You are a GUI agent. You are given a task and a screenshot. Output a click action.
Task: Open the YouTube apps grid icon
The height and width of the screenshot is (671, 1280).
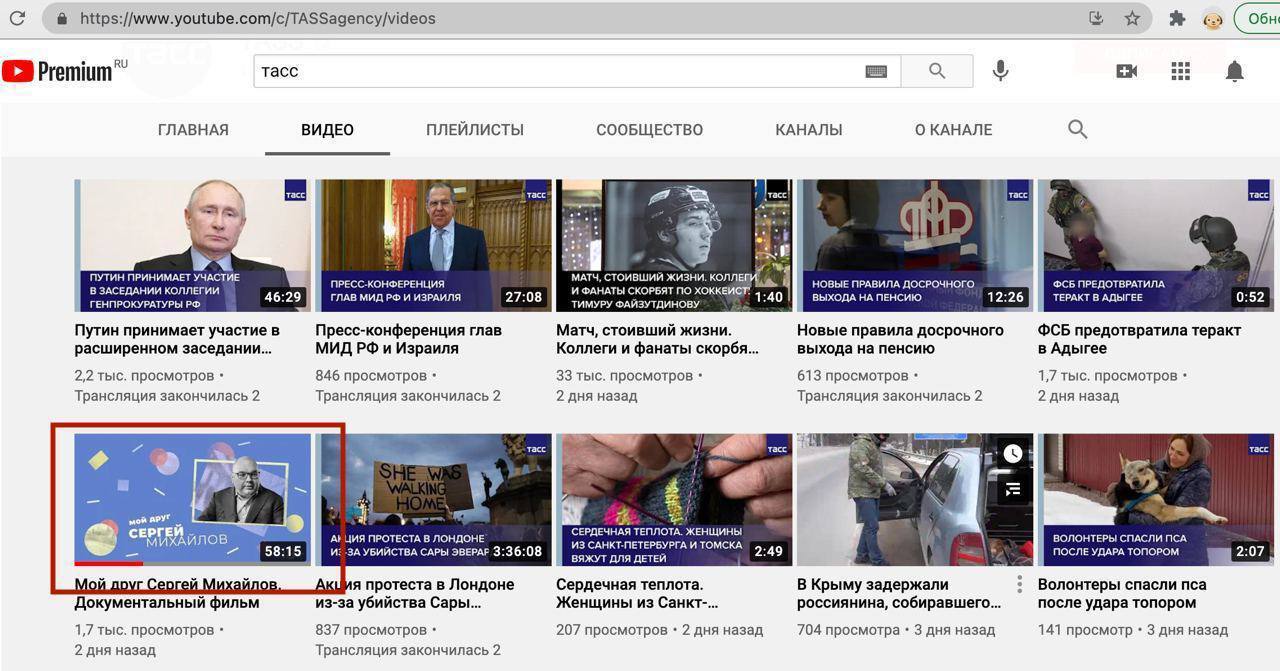coord(1181,71)
